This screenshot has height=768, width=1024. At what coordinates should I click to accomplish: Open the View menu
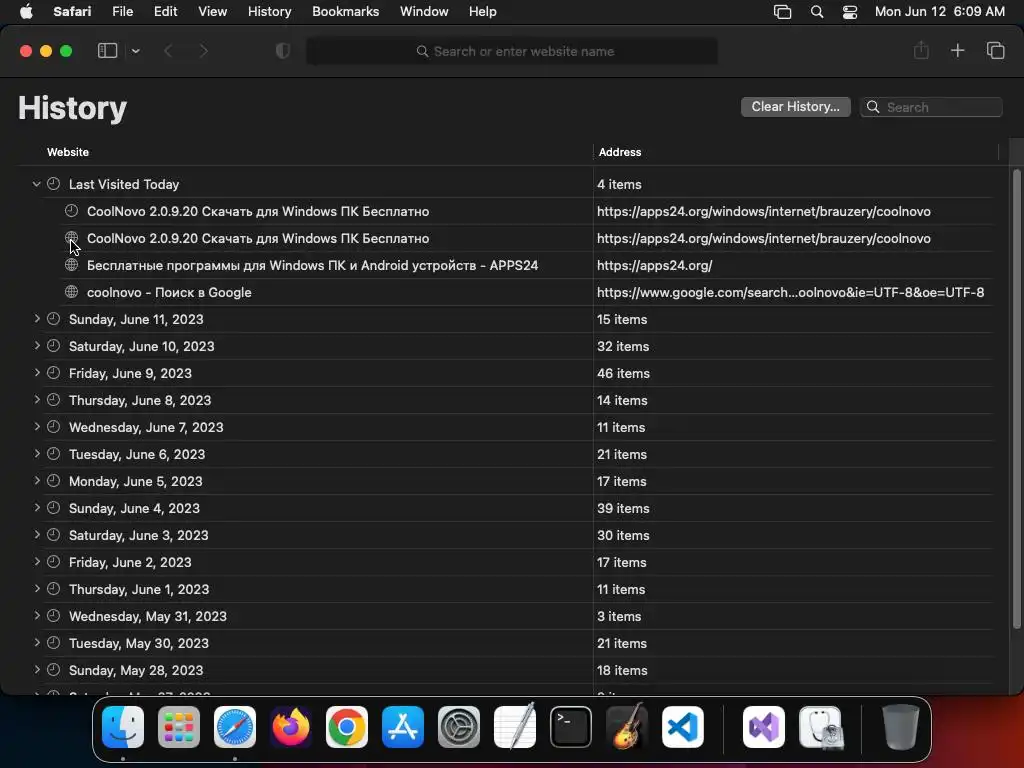click(x=212, y=11)
